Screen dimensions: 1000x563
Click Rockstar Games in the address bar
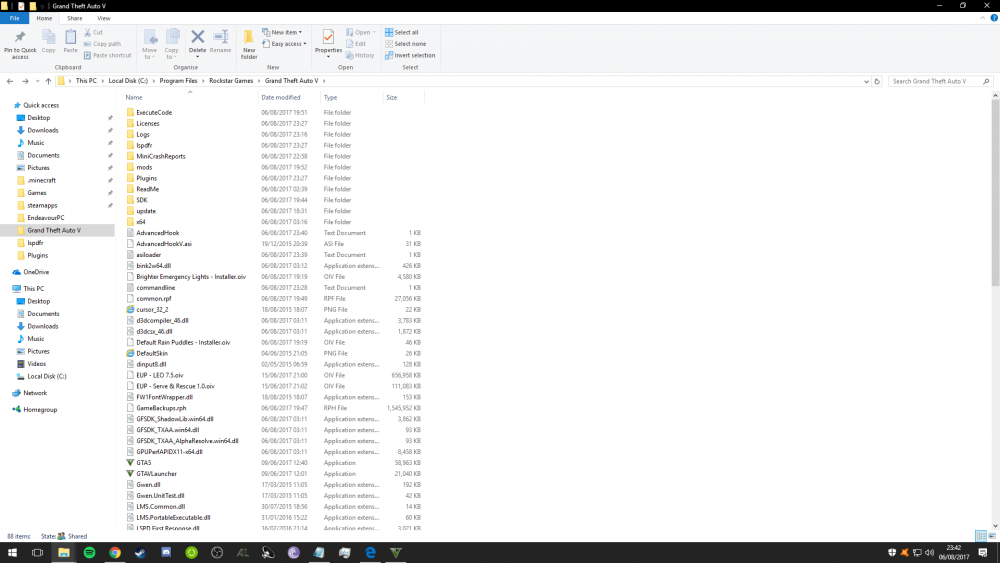pos(231,81)
